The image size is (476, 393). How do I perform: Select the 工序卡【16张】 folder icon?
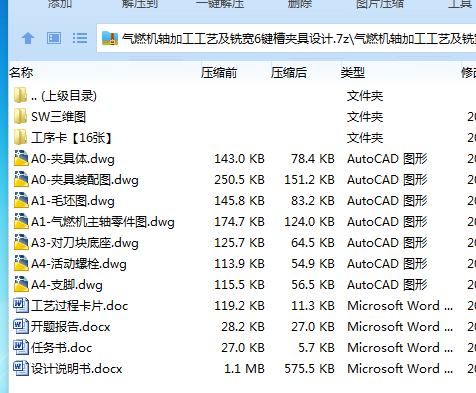[21, 137]
